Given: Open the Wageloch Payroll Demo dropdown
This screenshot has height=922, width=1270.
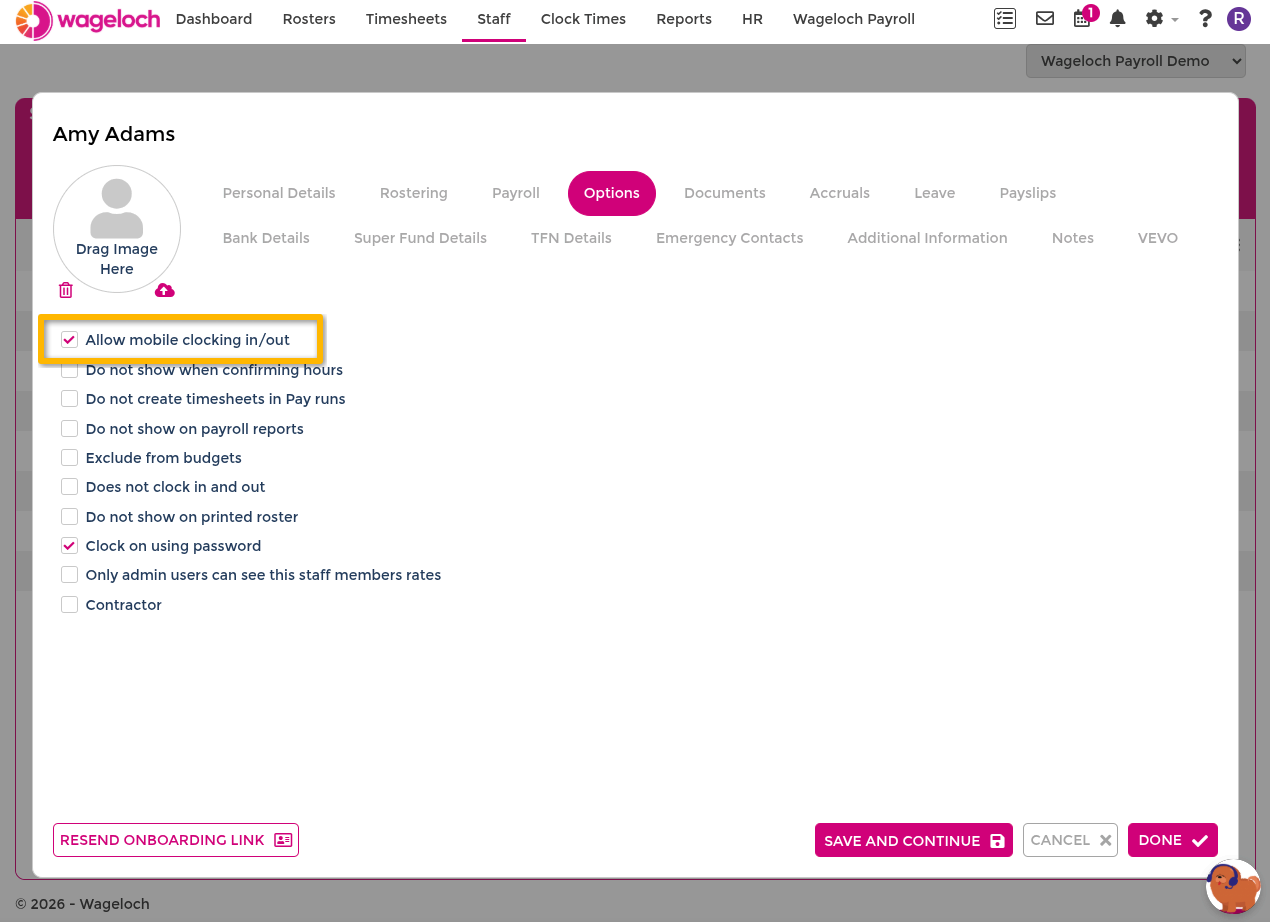Looking at the screenshot, I should click(x=1135, y=61).
